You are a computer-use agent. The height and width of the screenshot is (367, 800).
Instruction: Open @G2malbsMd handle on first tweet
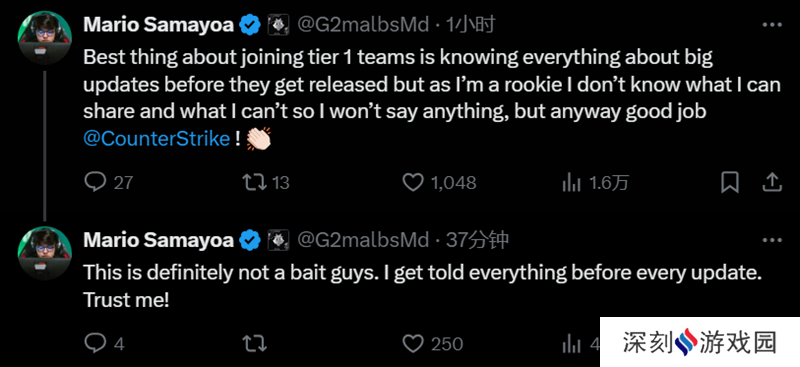tap(363, 25)
